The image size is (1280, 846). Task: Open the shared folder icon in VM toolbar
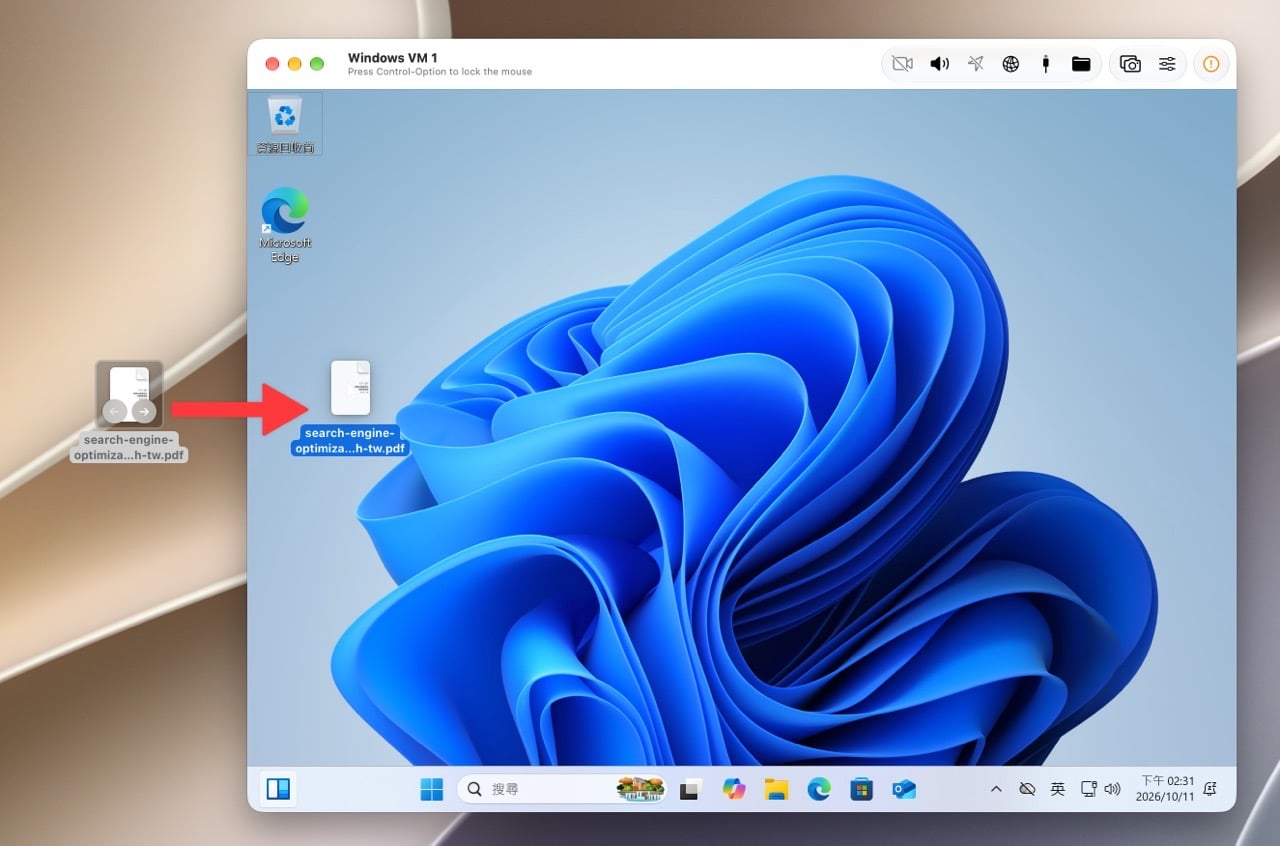1081,64
